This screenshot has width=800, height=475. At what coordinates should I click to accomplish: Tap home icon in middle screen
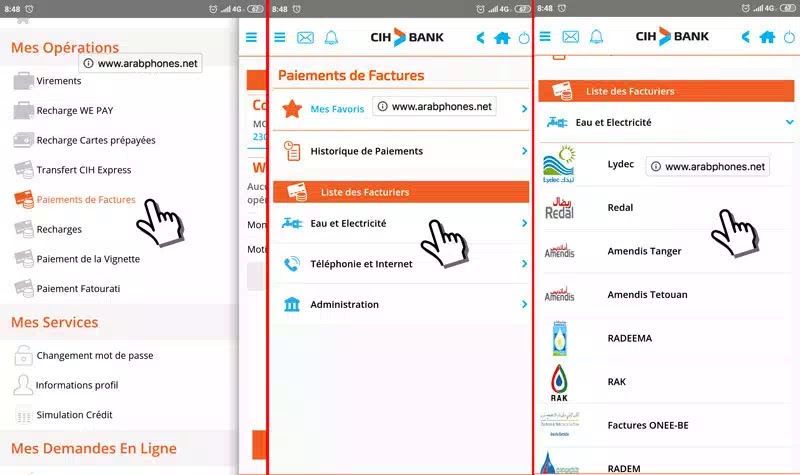(502, 38)
